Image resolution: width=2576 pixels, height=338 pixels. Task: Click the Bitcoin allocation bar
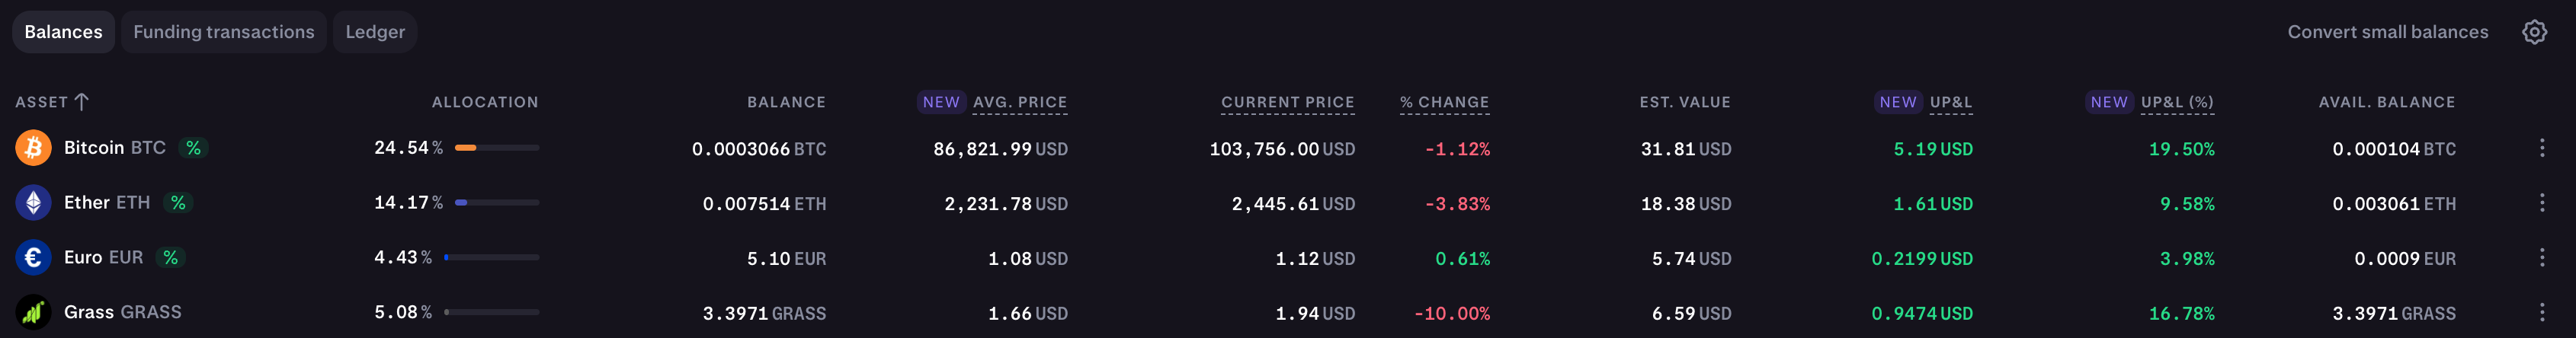pyautogui.click(x=496, y=148)
